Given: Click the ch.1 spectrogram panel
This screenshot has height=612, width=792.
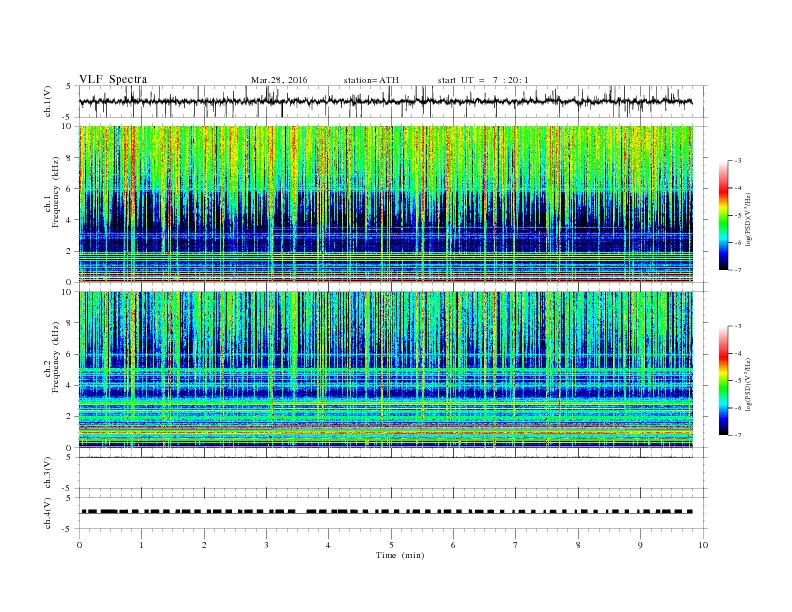Looking at the screenshot, I should (x=386, y=204).
